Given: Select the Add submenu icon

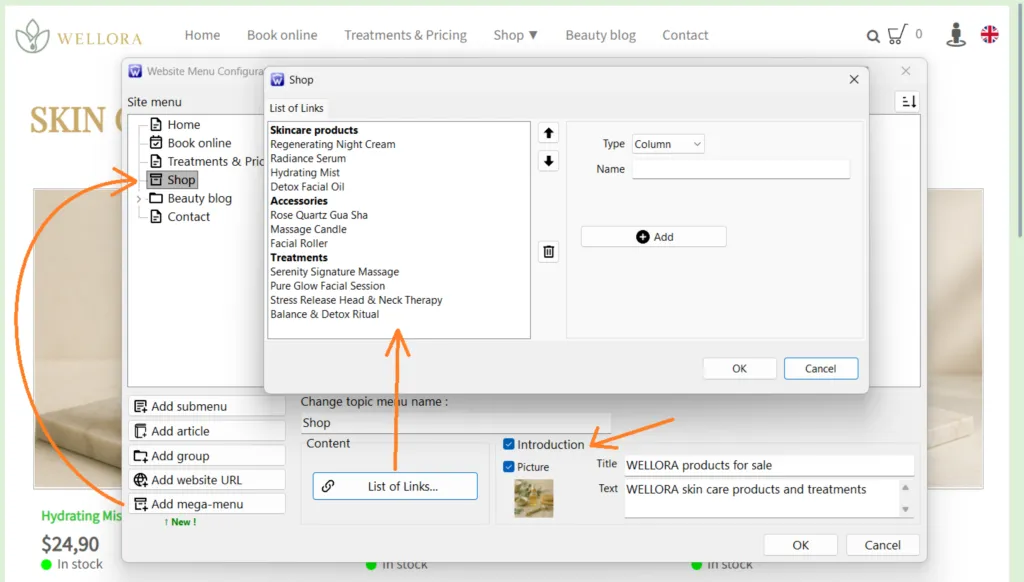Looking at the screenshot, I should click(x=139, y=406).
